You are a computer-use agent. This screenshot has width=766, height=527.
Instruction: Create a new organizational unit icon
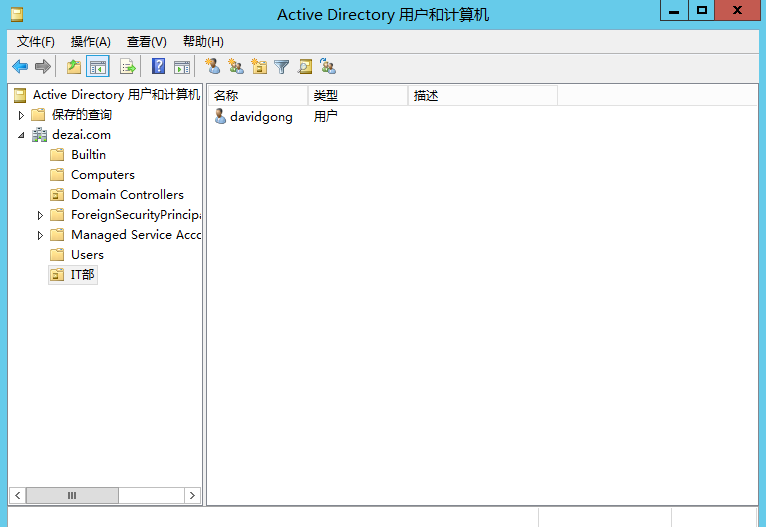pos(259,66)
